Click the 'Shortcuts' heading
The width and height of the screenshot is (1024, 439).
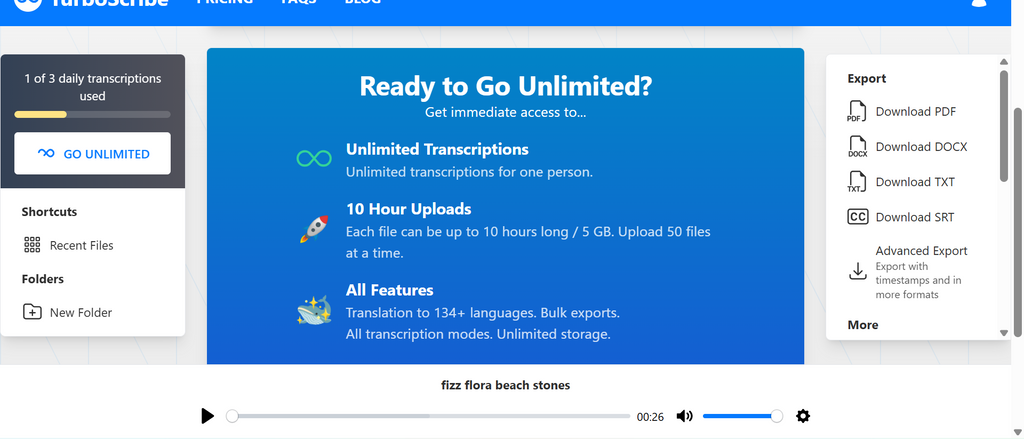tap(49, 212)
